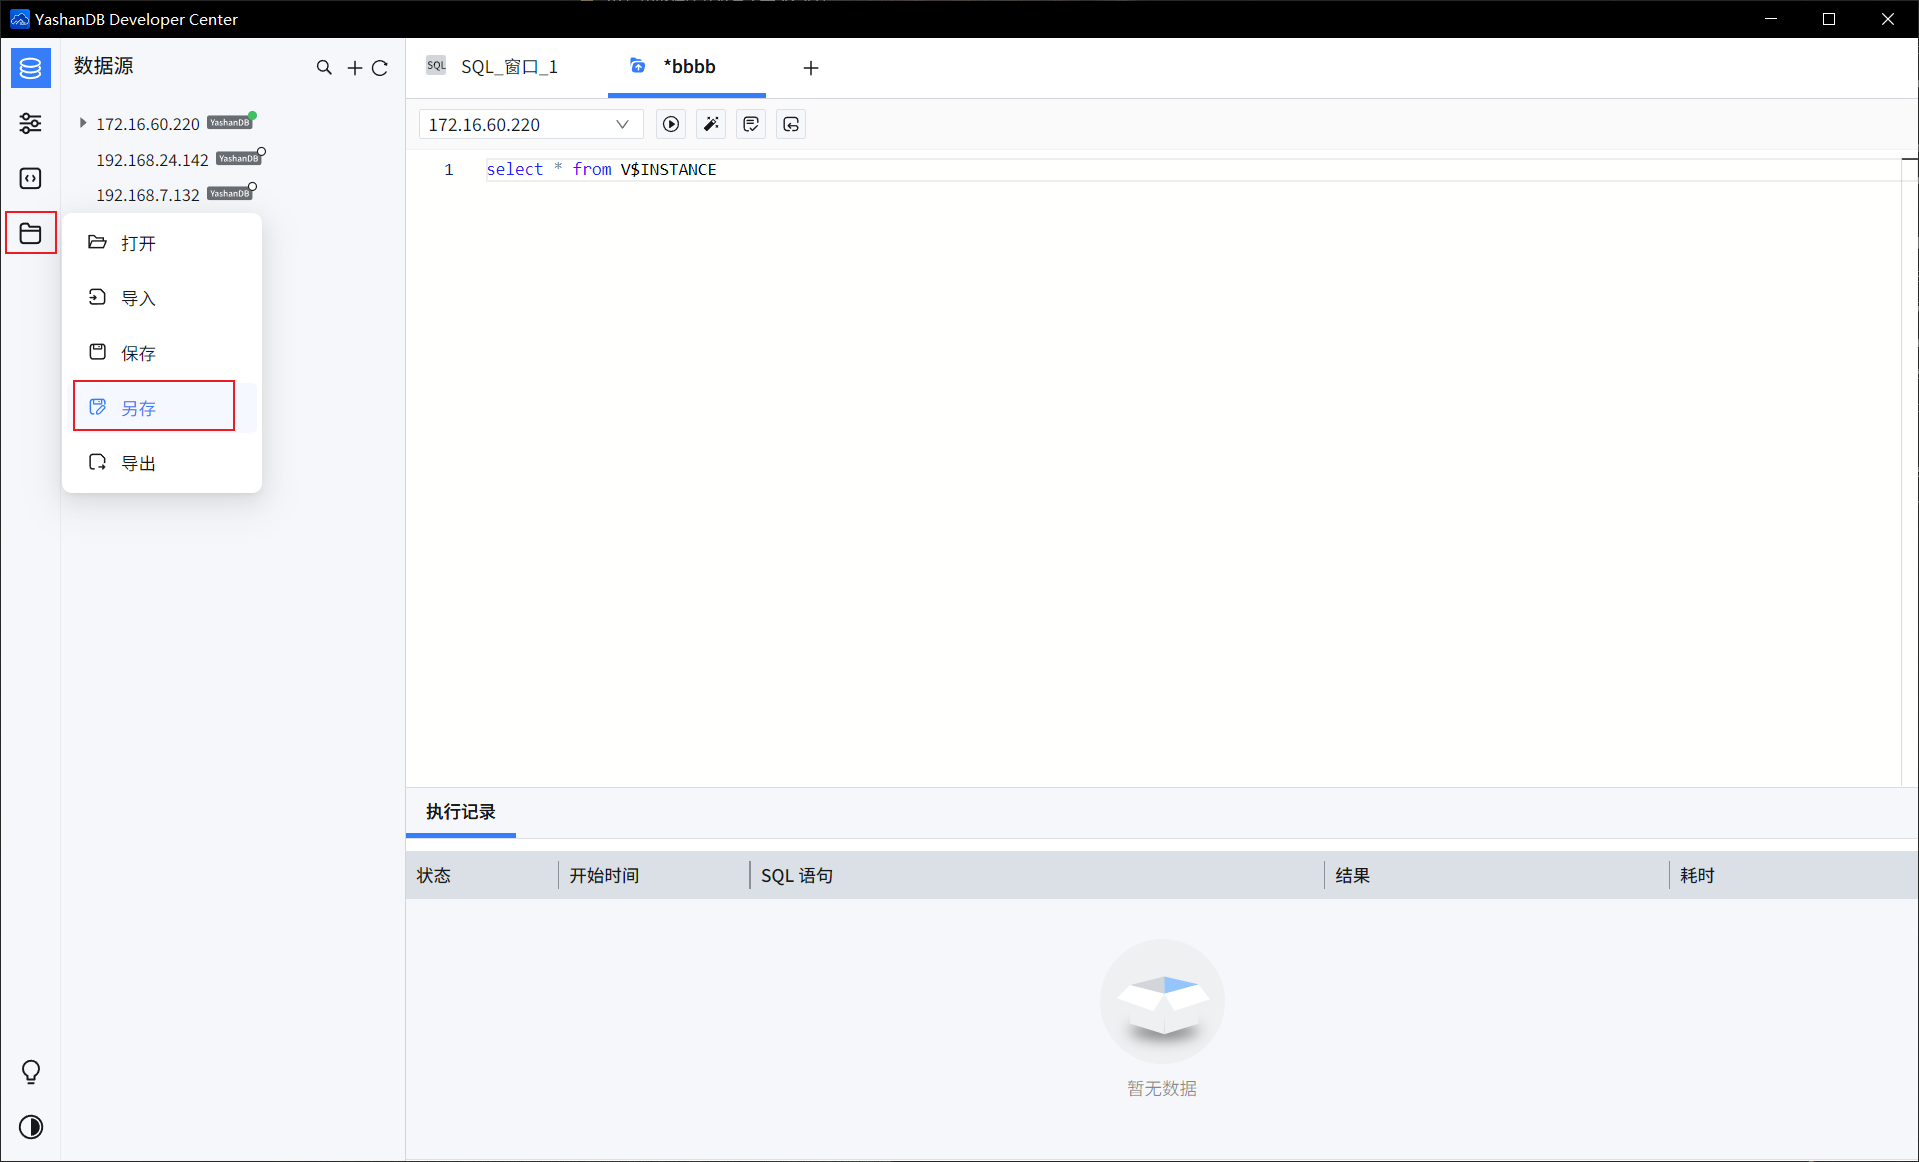
Task: Expand the 172.16.60.220 data source tree
Action: [83, 122]
